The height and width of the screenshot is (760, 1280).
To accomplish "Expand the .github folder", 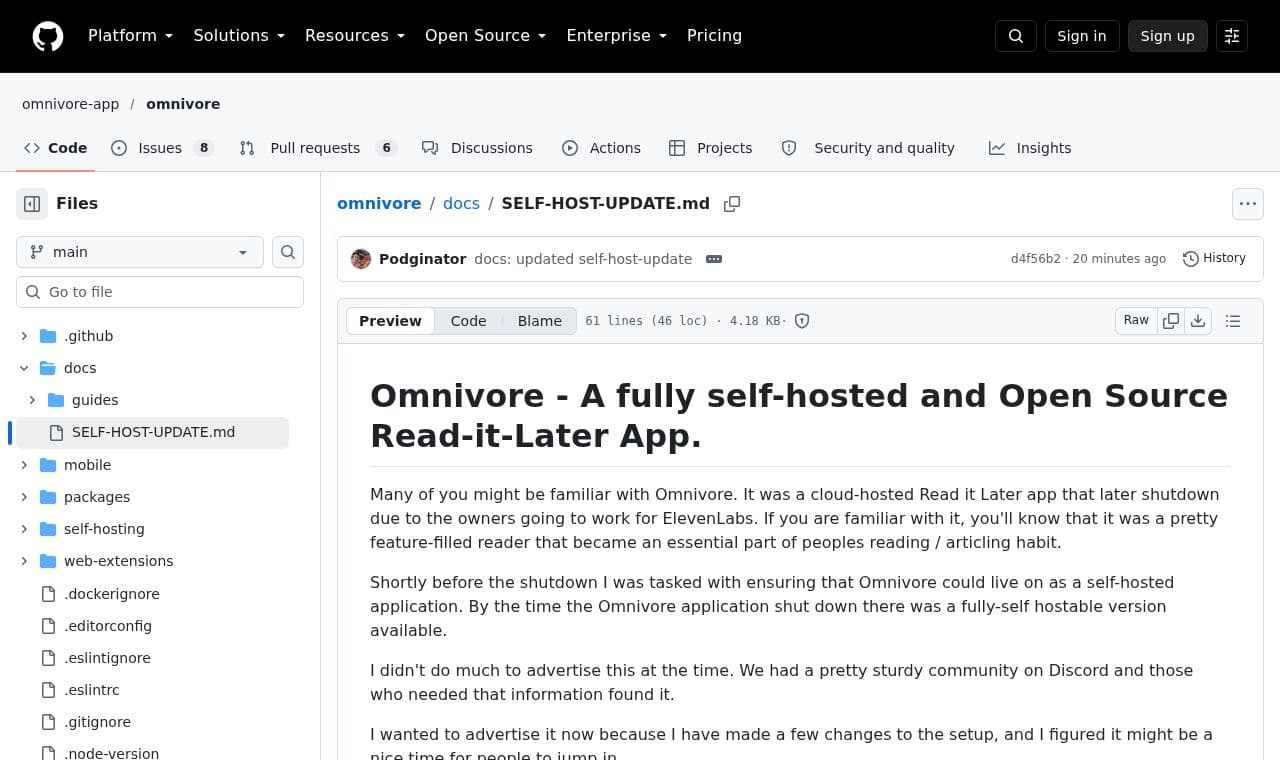I will pyautogui.click(x=24, y=336).
